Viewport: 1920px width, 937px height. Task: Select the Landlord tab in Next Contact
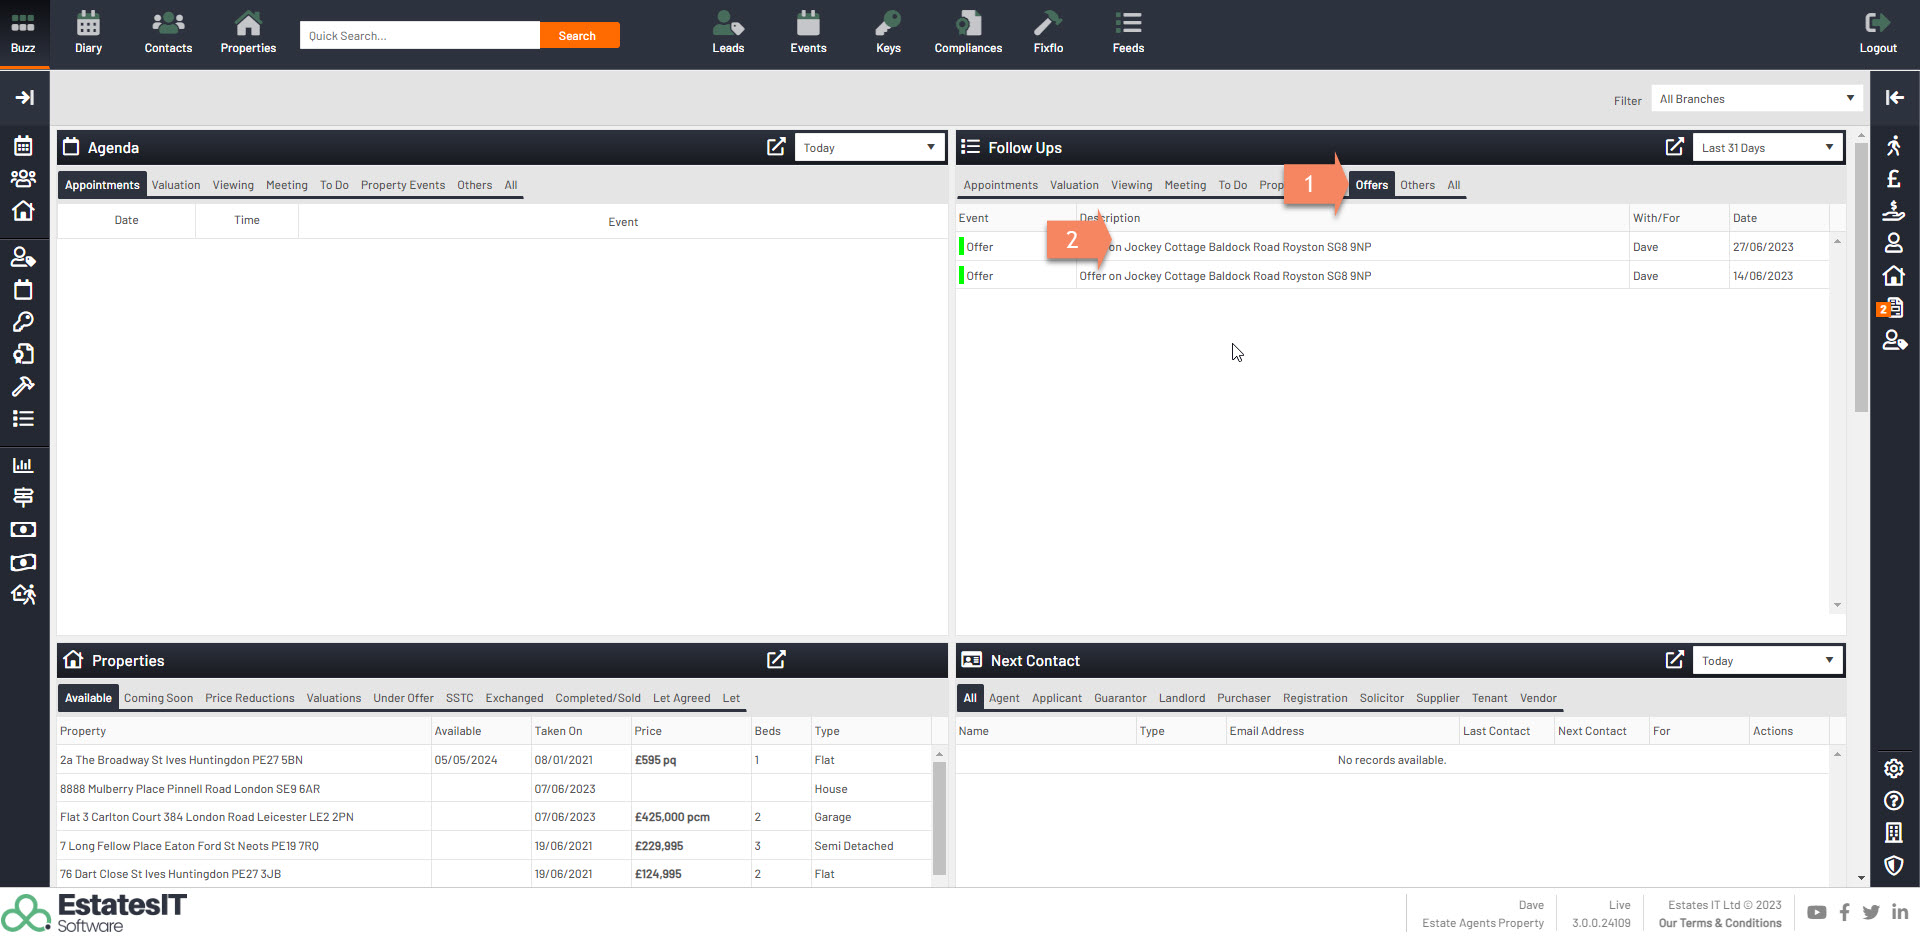[x=1181, y=698]
